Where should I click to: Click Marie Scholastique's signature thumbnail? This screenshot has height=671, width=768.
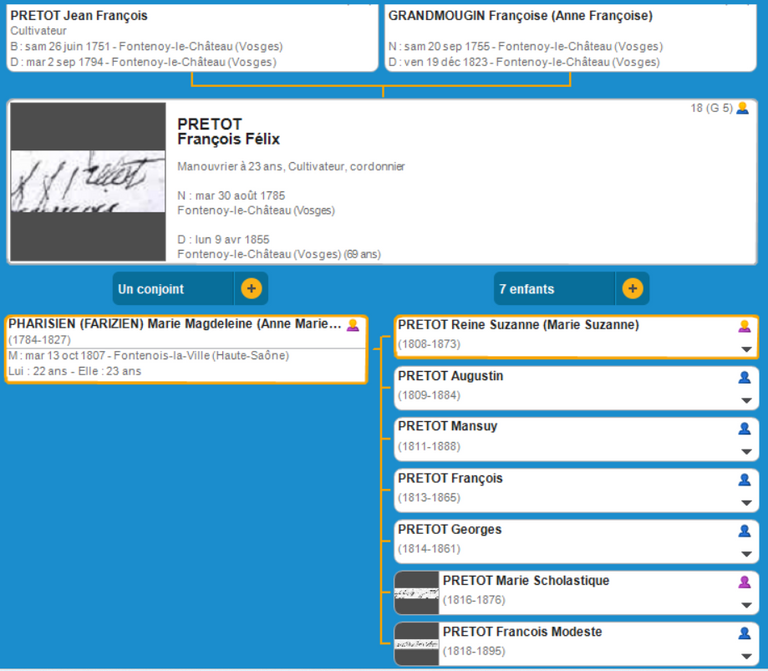pyautogui.click(x=417, y=593)
